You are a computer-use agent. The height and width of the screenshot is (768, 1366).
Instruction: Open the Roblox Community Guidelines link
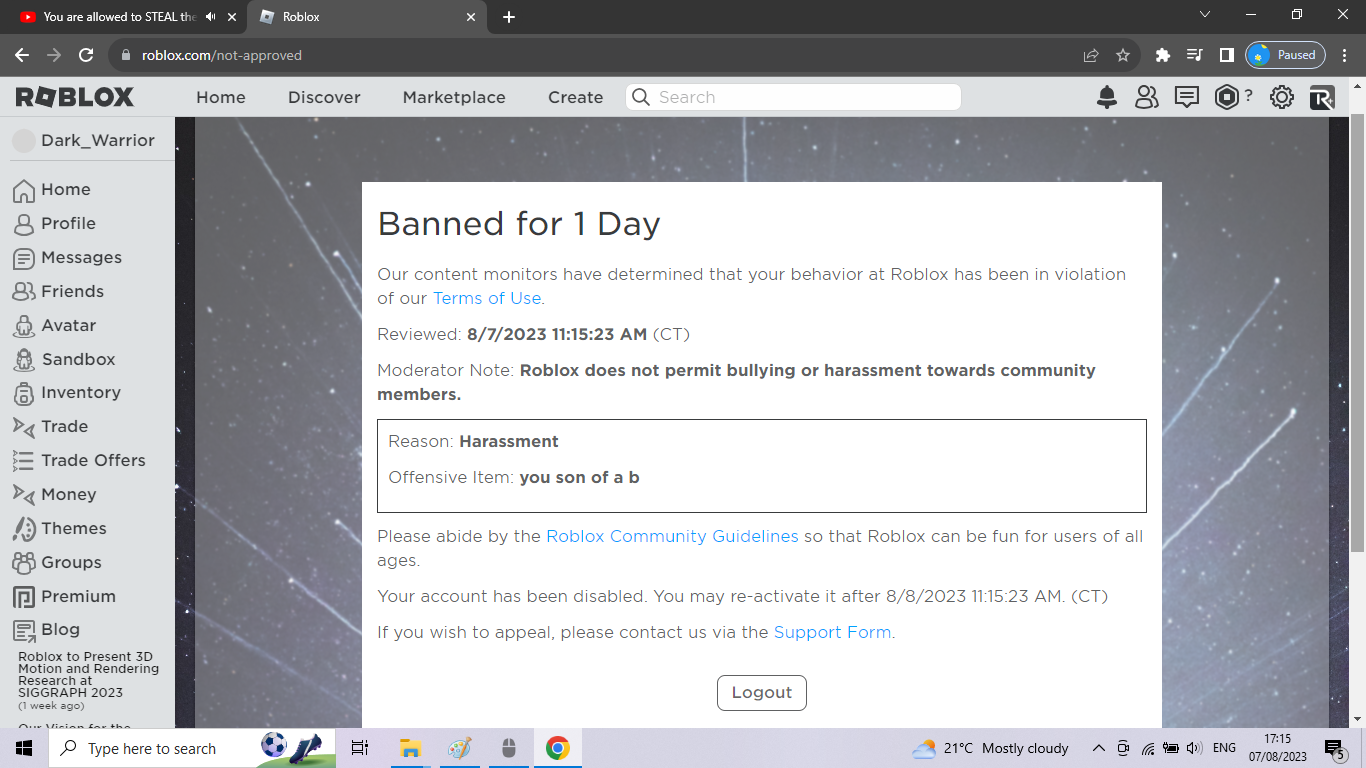(672, 536)
